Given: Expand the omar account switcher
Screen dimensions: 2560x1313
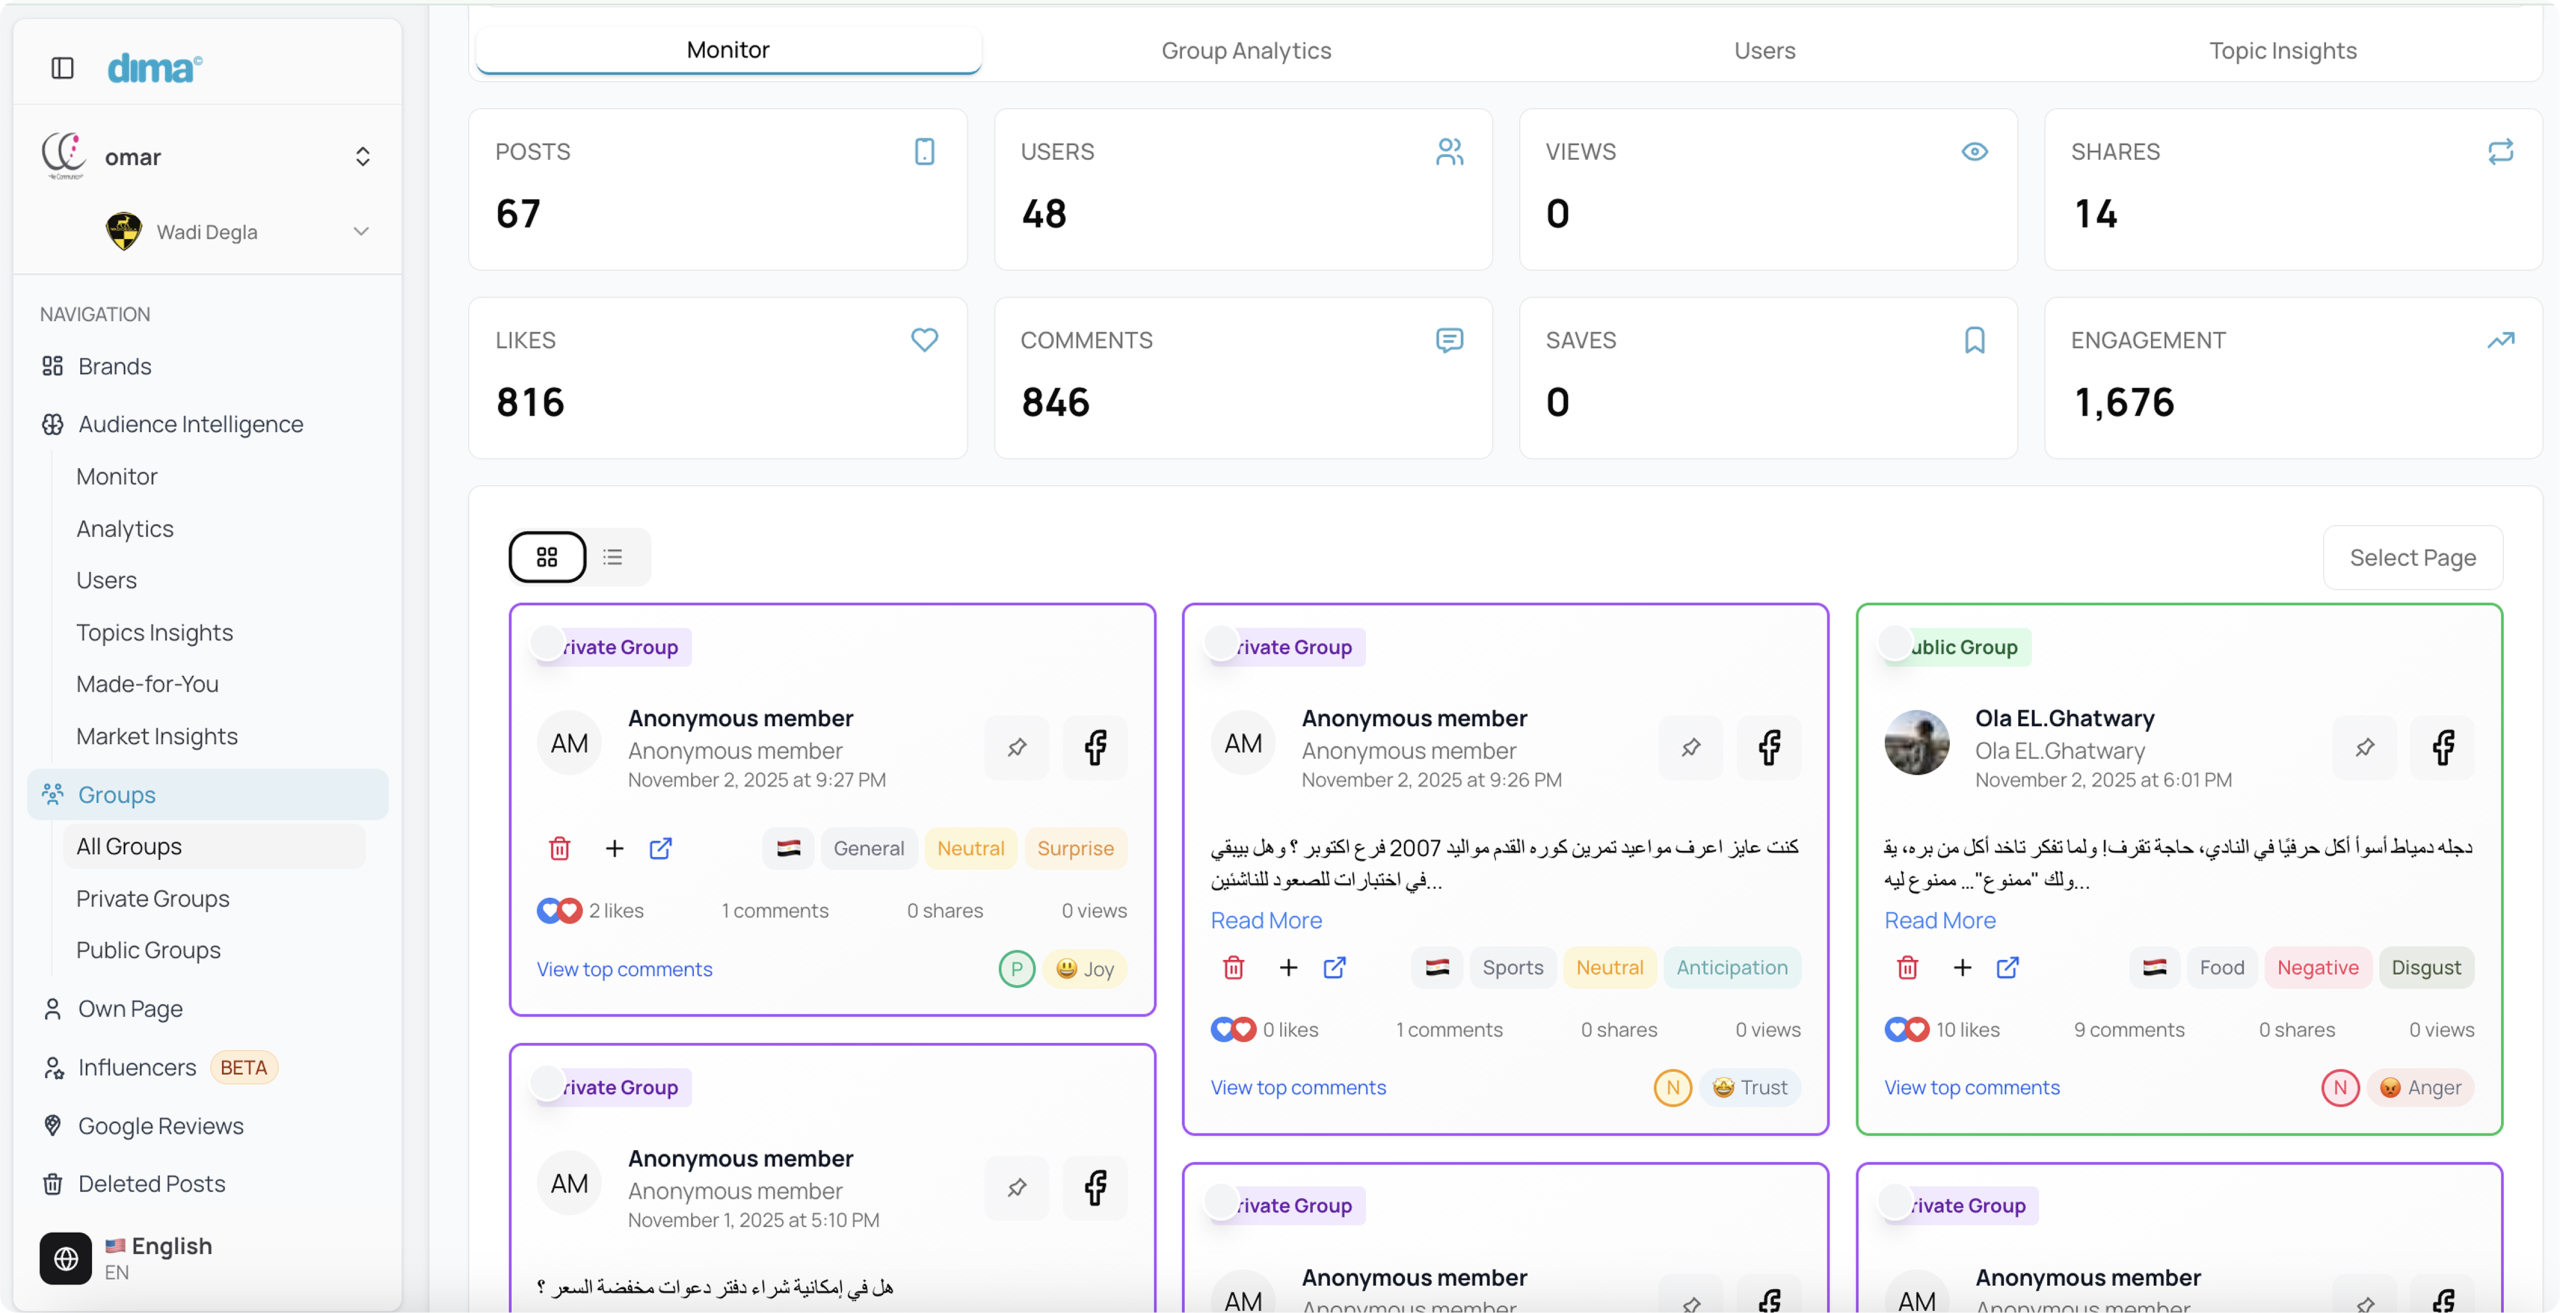Looking at the screenshot, I should coord(362,157).
